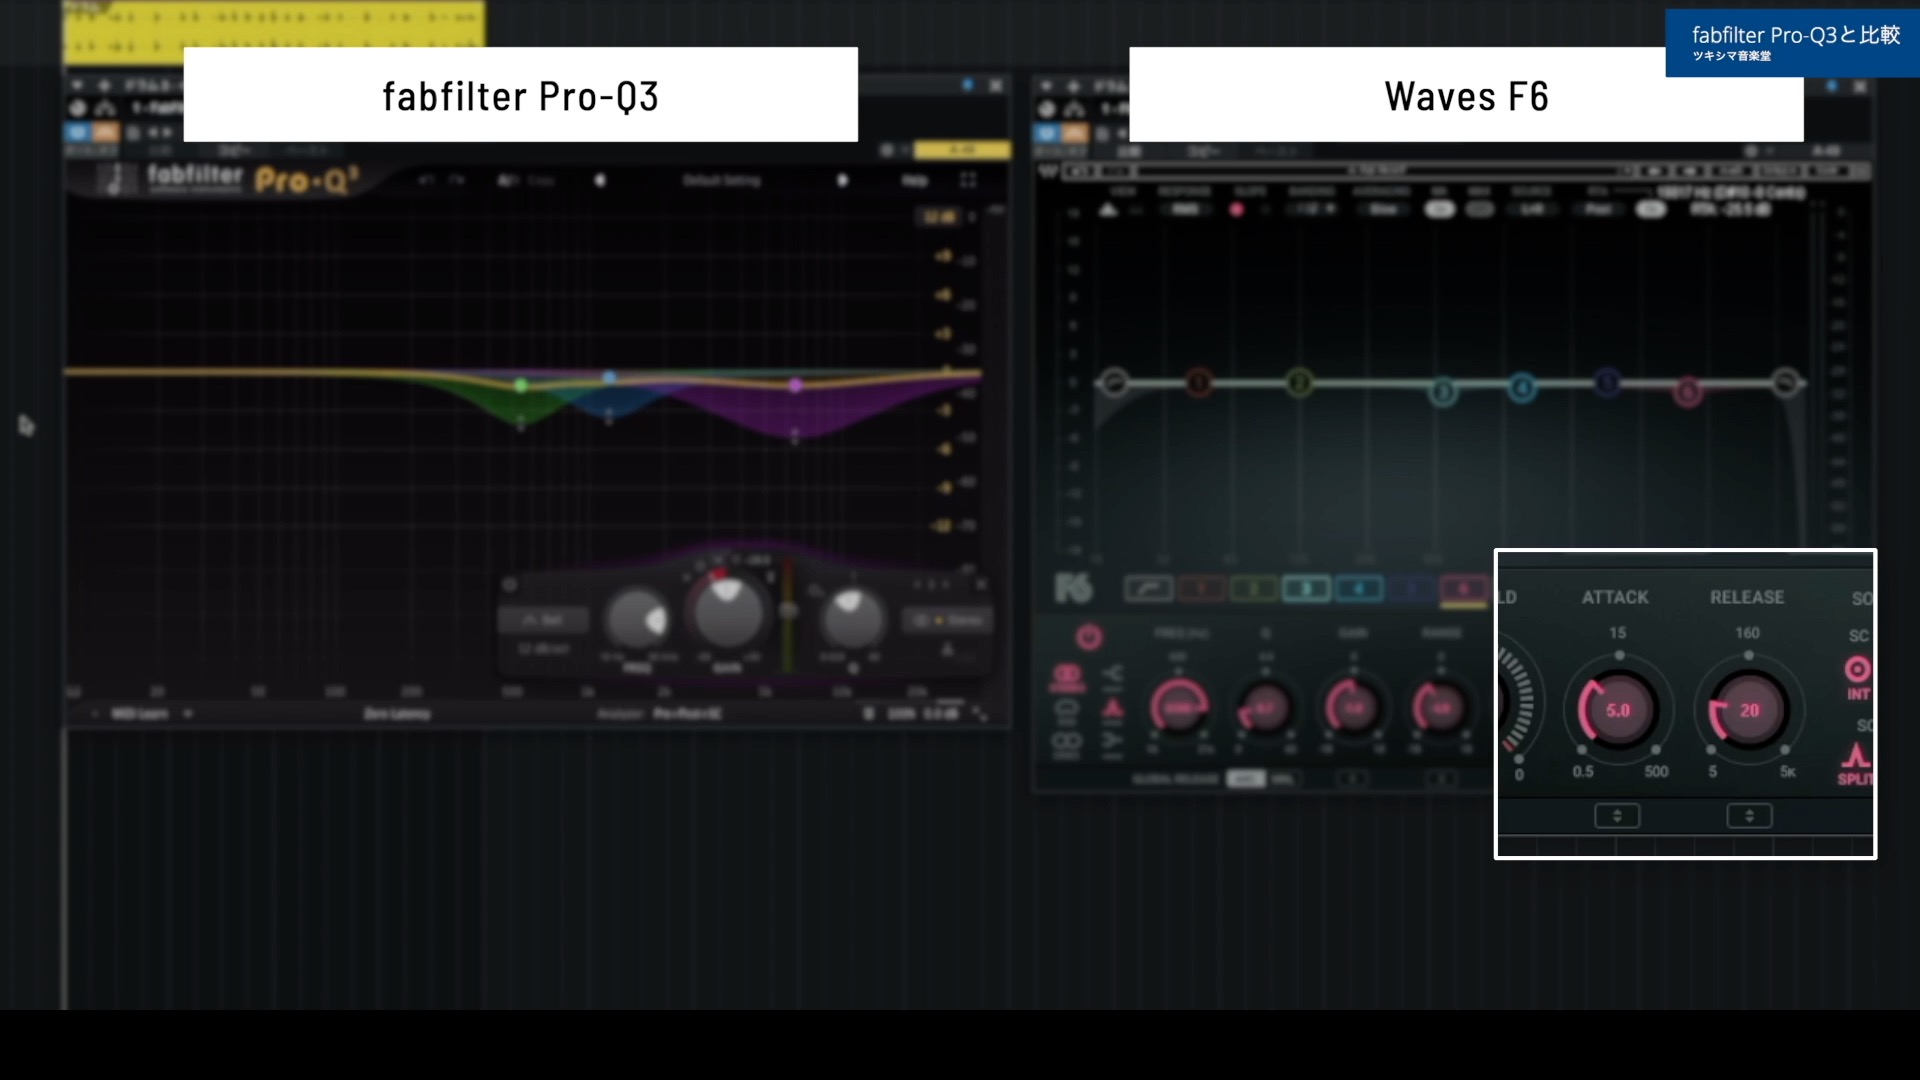Click the sidechain triangle icon in F6 sidebar
The width and height of the screenshot is (1920, 1080).
(x=1112, y=706)
